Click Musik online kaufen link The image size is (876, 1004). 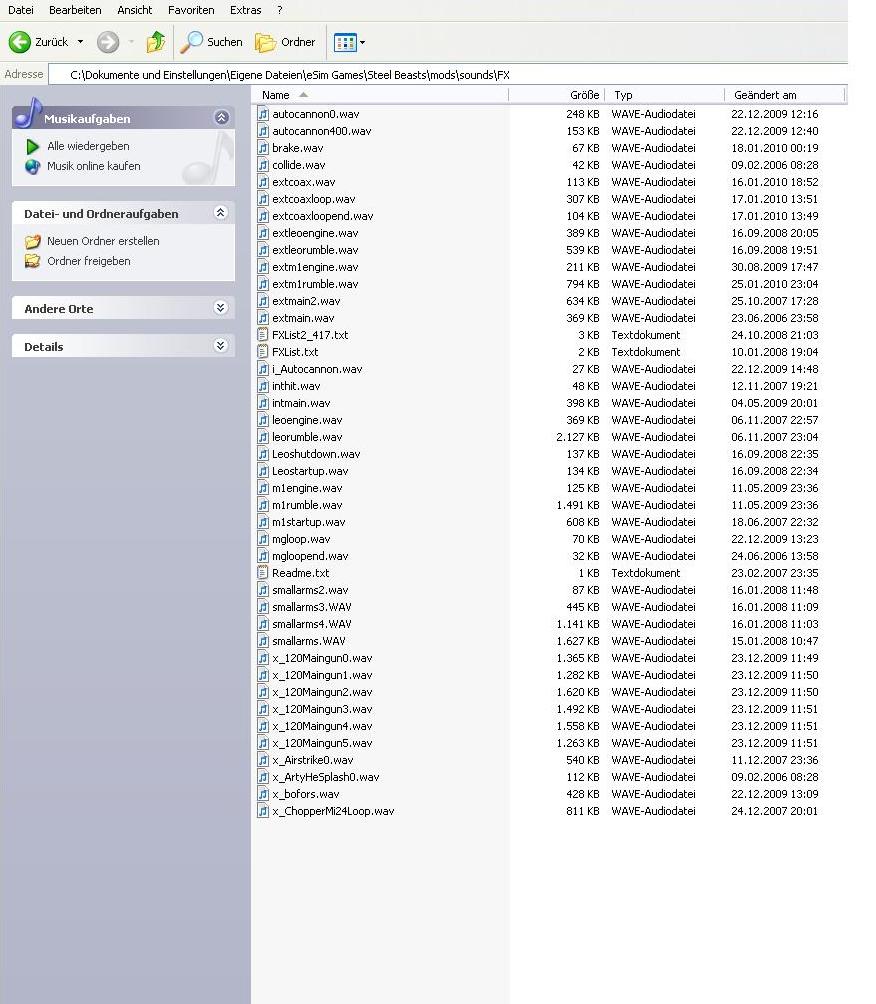coord(93,166)
